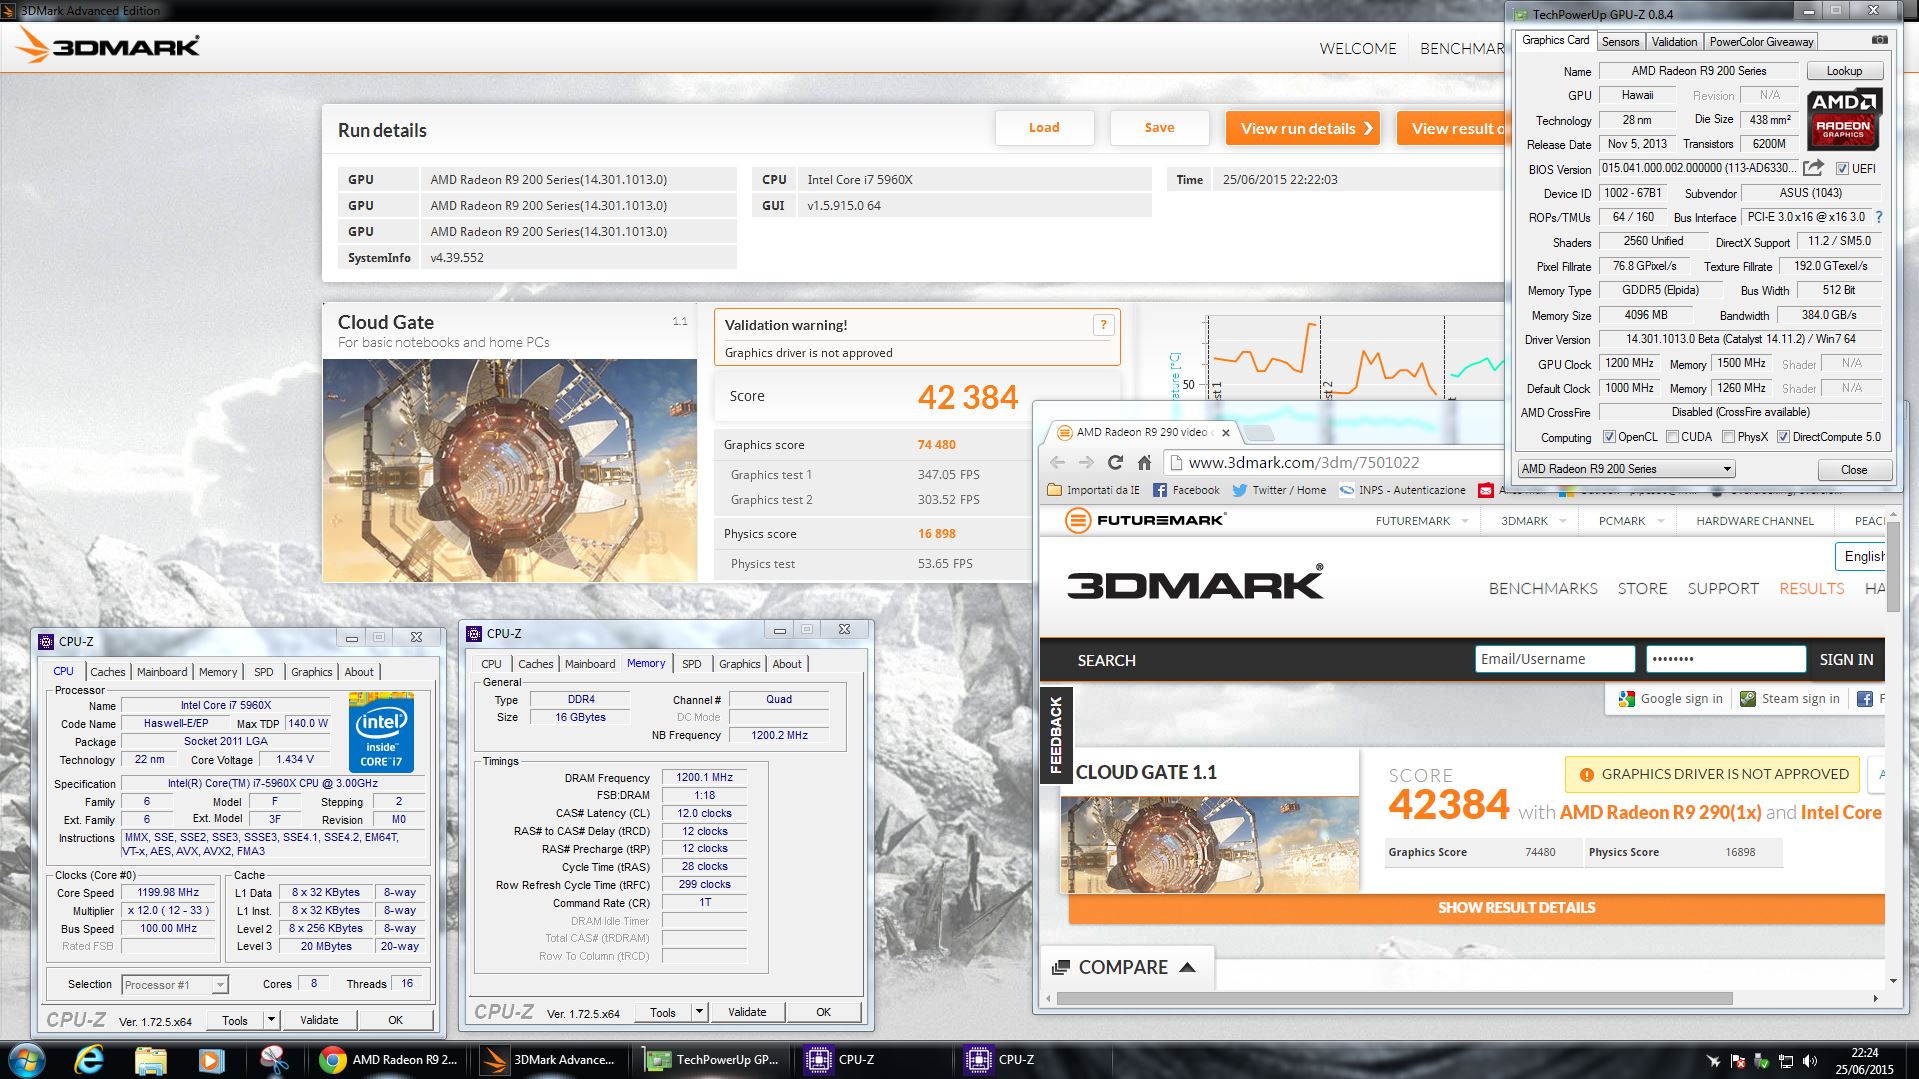Image resolution: width=1919 pixels, height=1079 pixels.
Task: Click the Cloud Gate preview thumbnail in 3DMark
Action: pos(510,470)
